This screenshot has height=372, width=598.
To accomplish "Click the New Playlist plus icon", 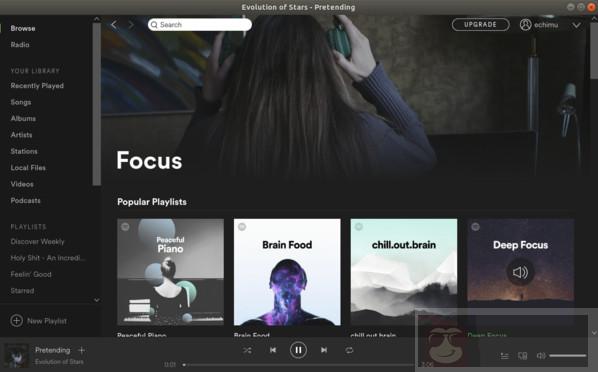I will click(x=16, y=320).
